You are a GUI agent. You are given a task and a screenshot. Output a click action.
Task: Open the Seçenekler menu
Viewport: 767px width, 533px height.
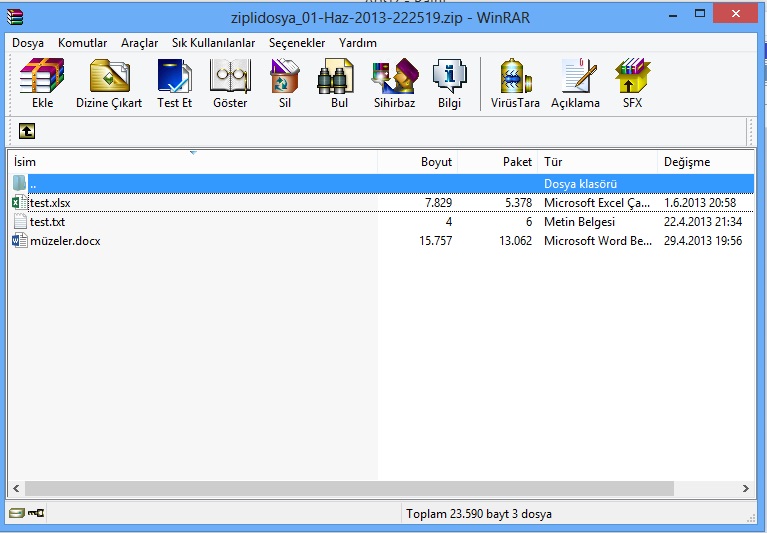297,43
